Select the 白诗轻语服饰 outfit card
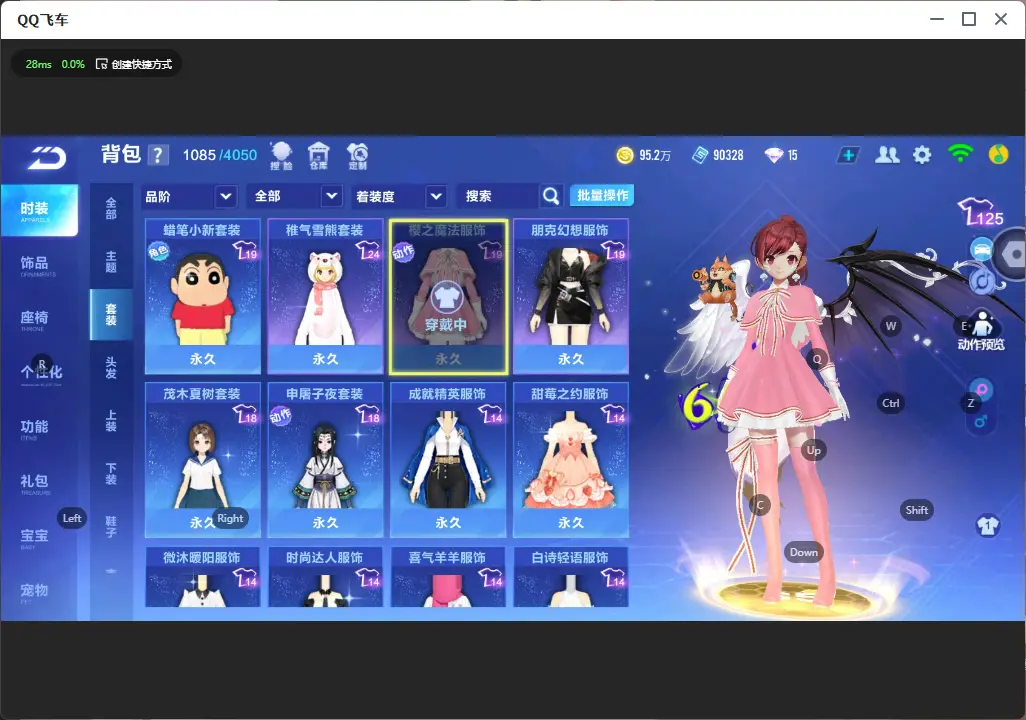1026x720 pixels. point(571,577)
